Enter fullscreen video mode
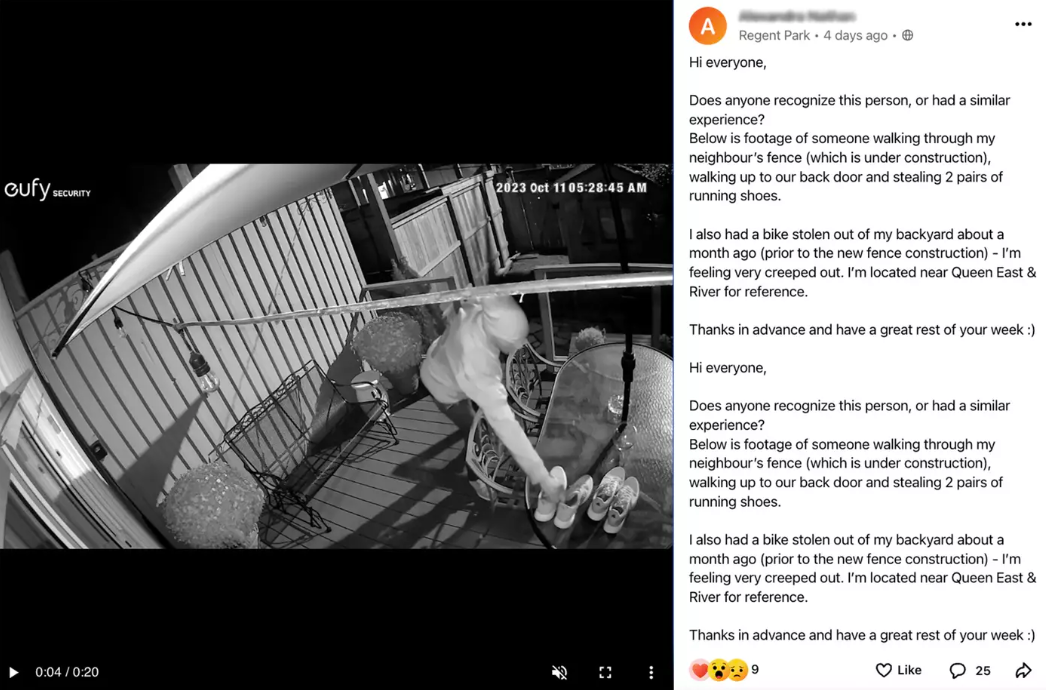The width and height of the screenshot is (1046, 690). [x=605, y=672]
